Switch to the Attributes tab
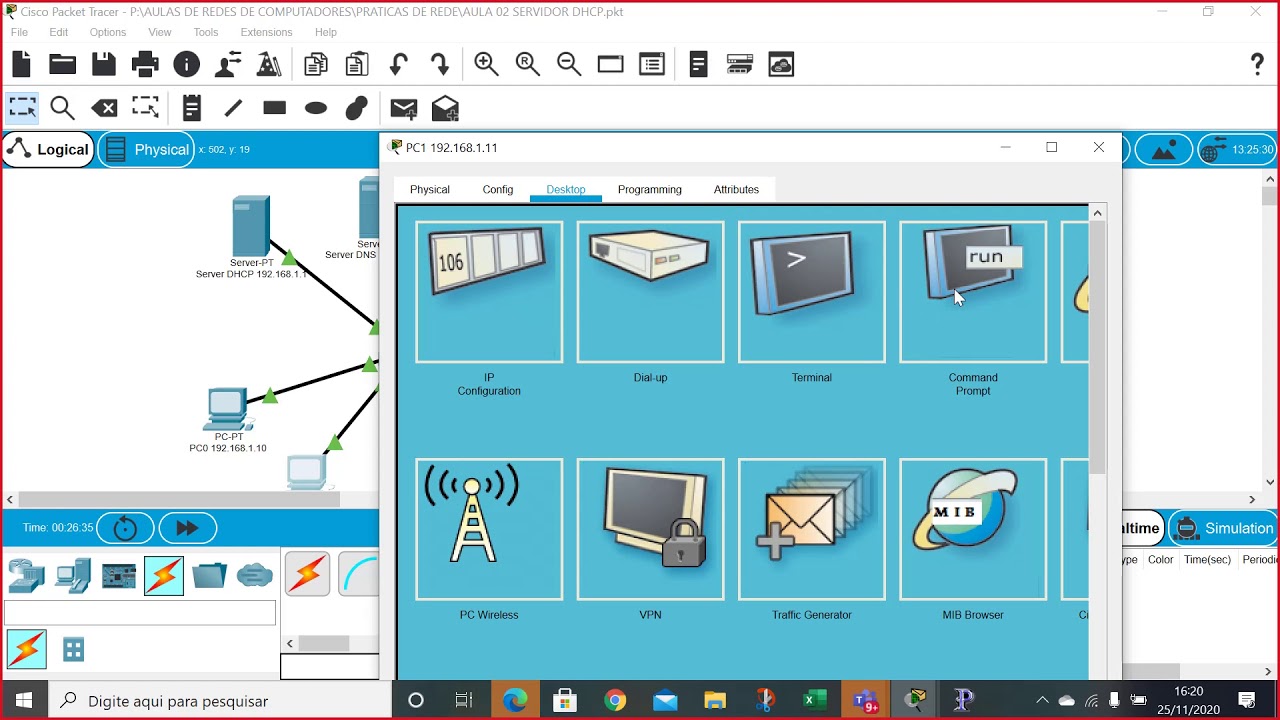This screenshot has height=720, width=1280. tap(736, 189)
